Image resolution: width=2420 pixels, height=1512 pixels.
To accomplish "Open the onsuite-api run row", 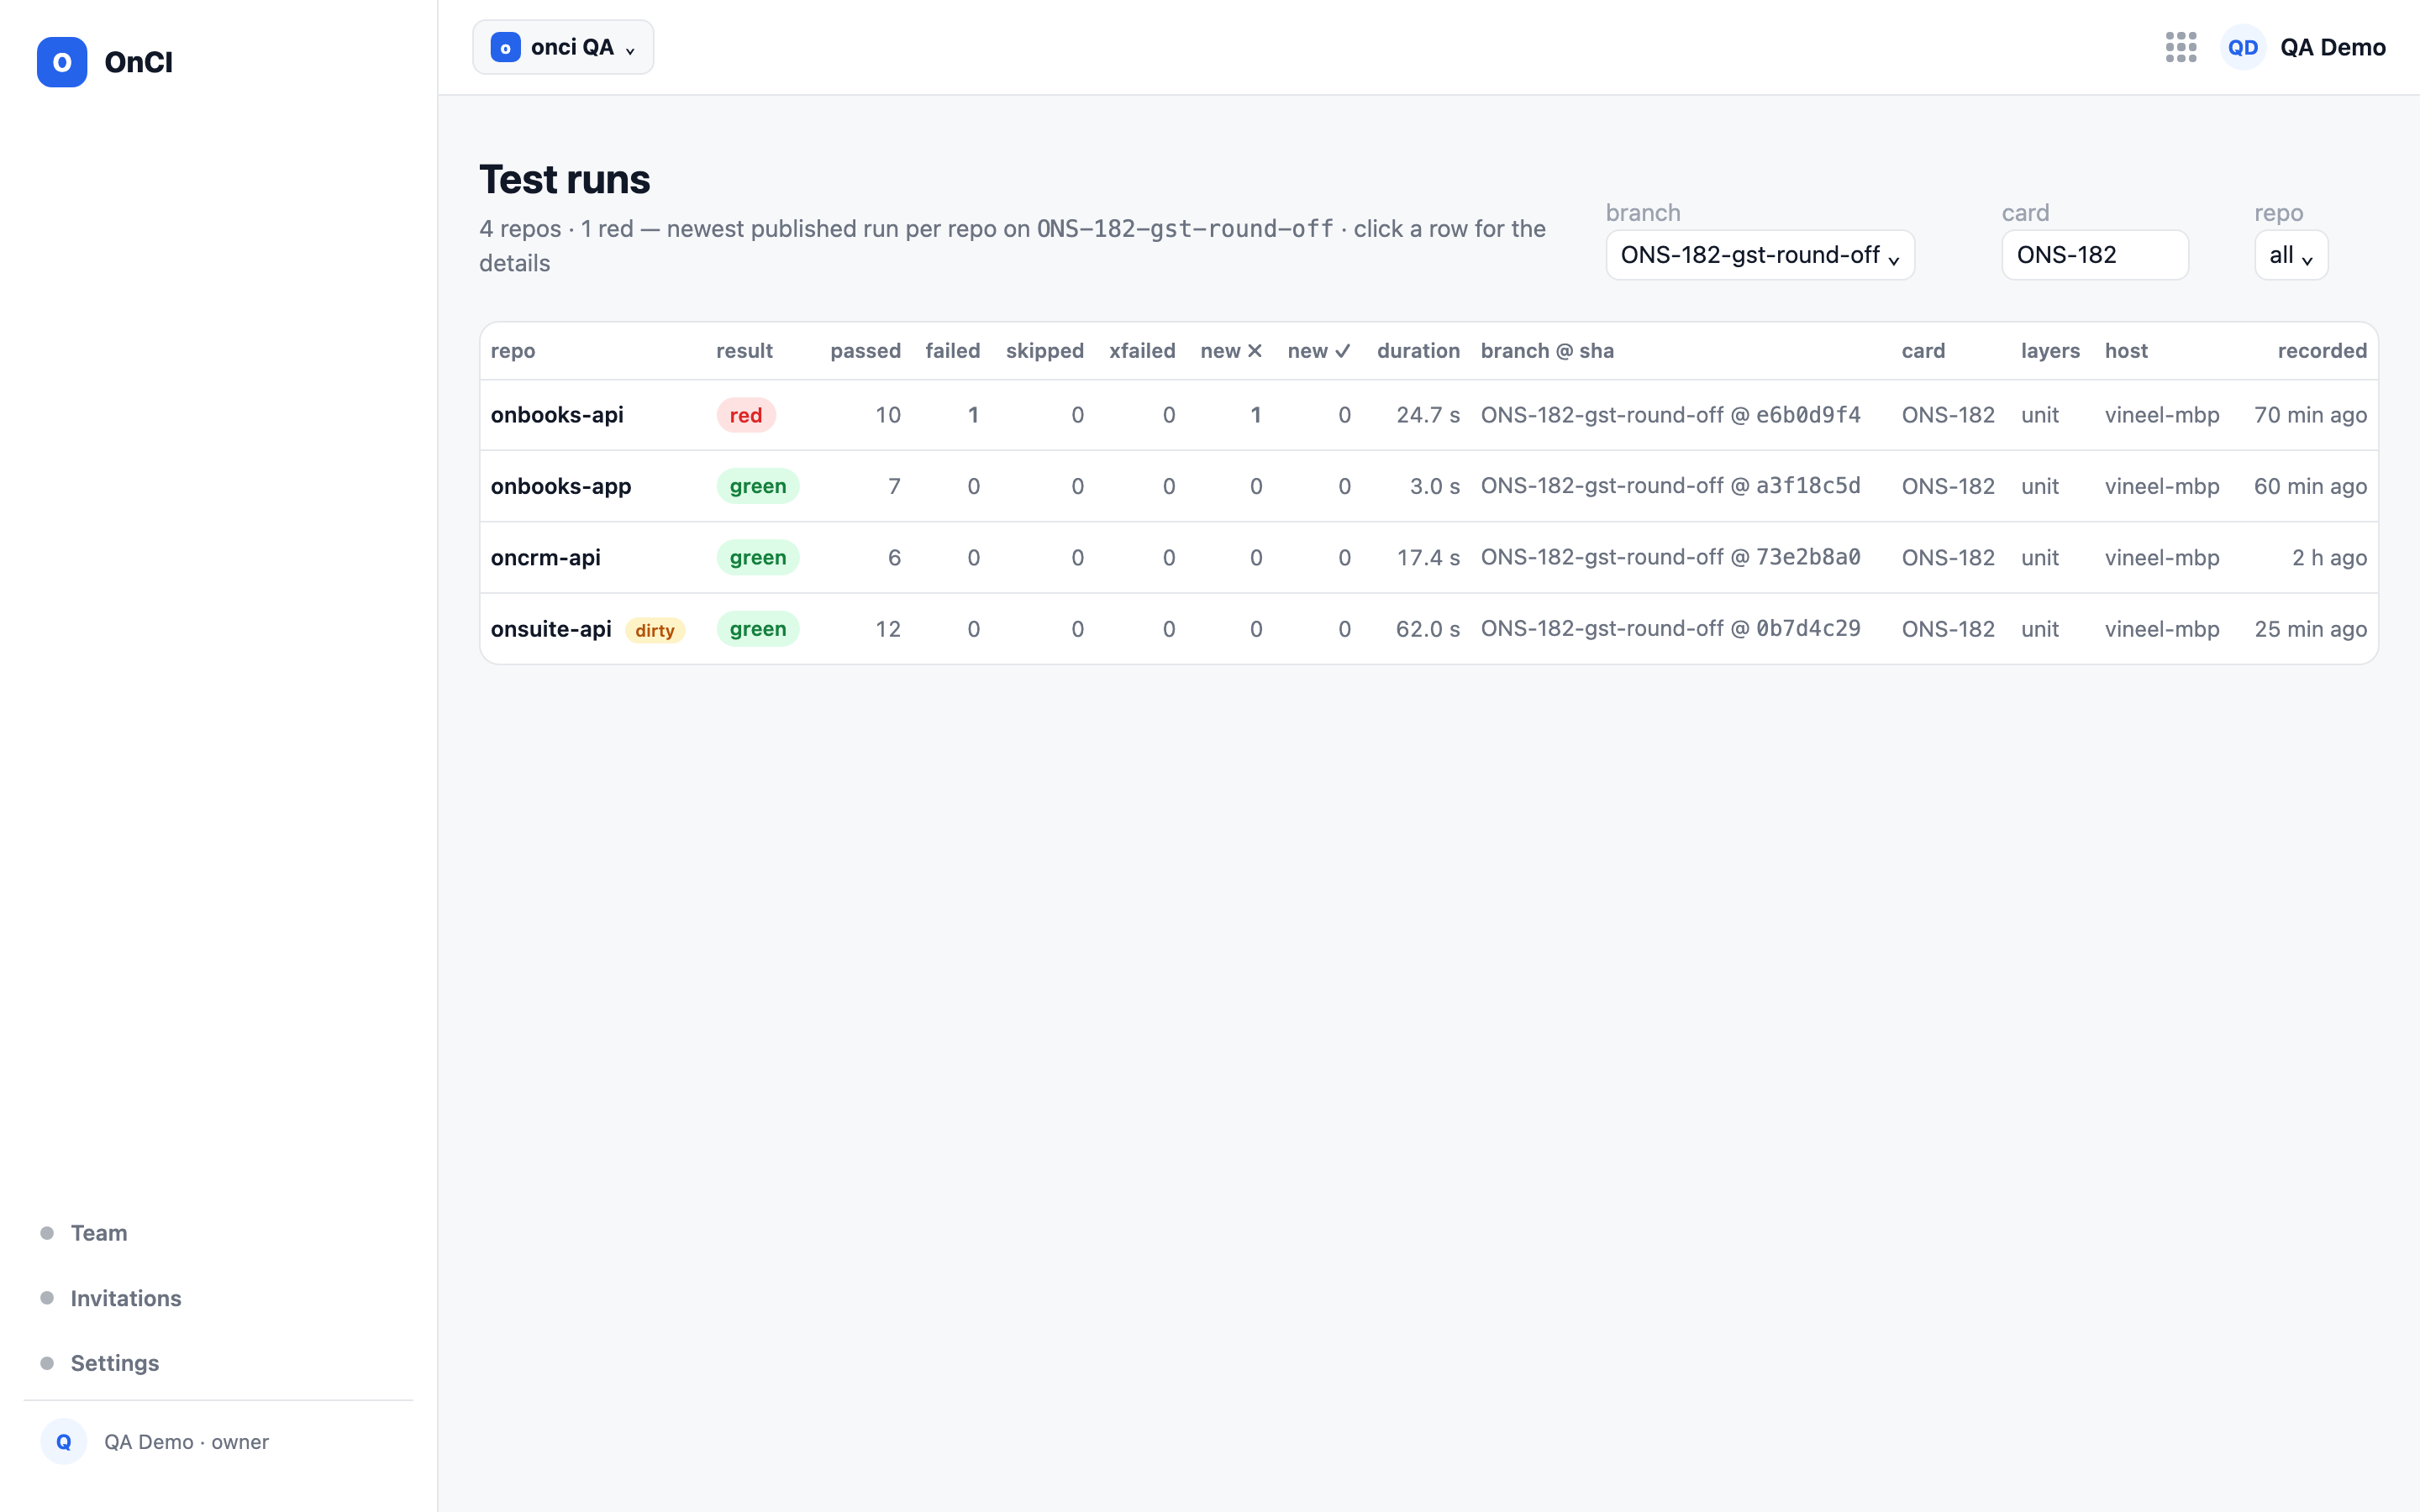I will pyautogui.click(x=1429, y=629).
